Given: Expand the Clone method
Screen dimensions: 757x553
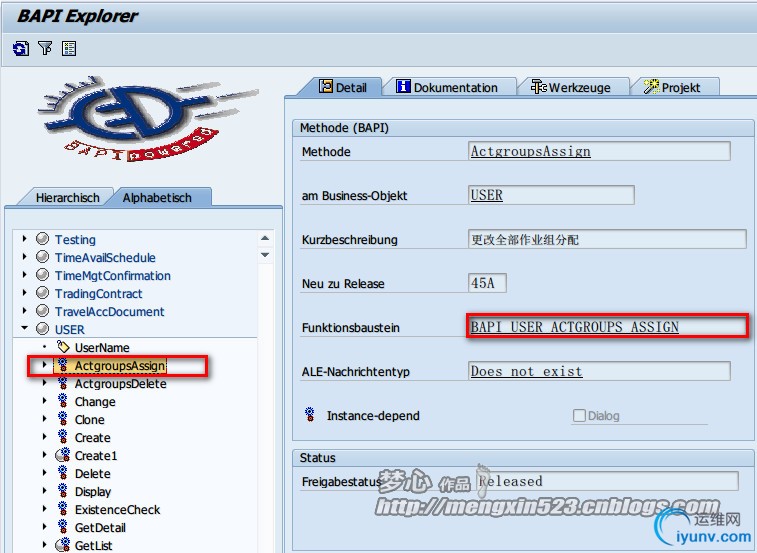Looking at the screenshot, I should pyautogui.click(x=44, y=419).
